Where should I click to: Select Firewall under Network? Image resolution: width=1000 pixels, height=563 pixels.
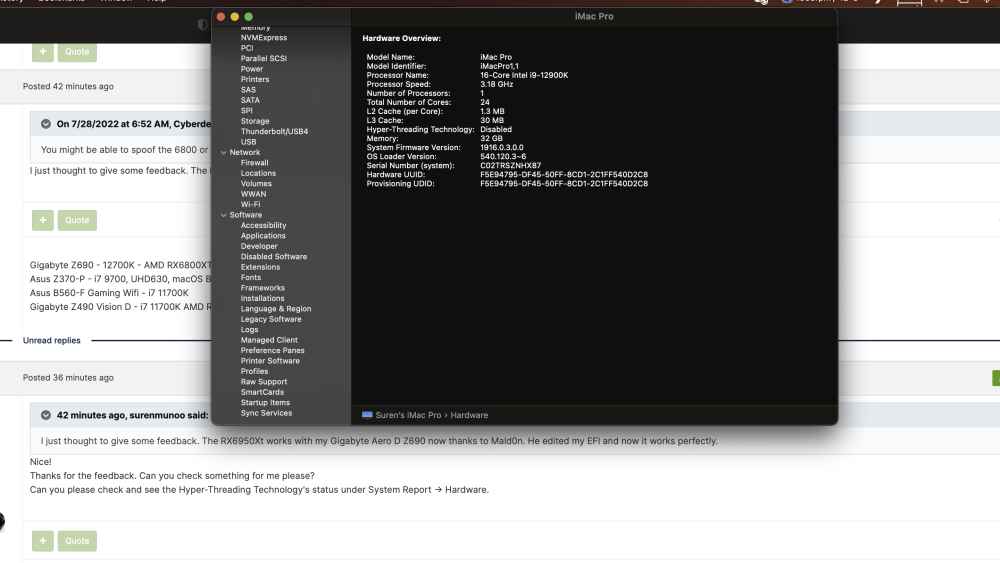[x=254, y=163]
